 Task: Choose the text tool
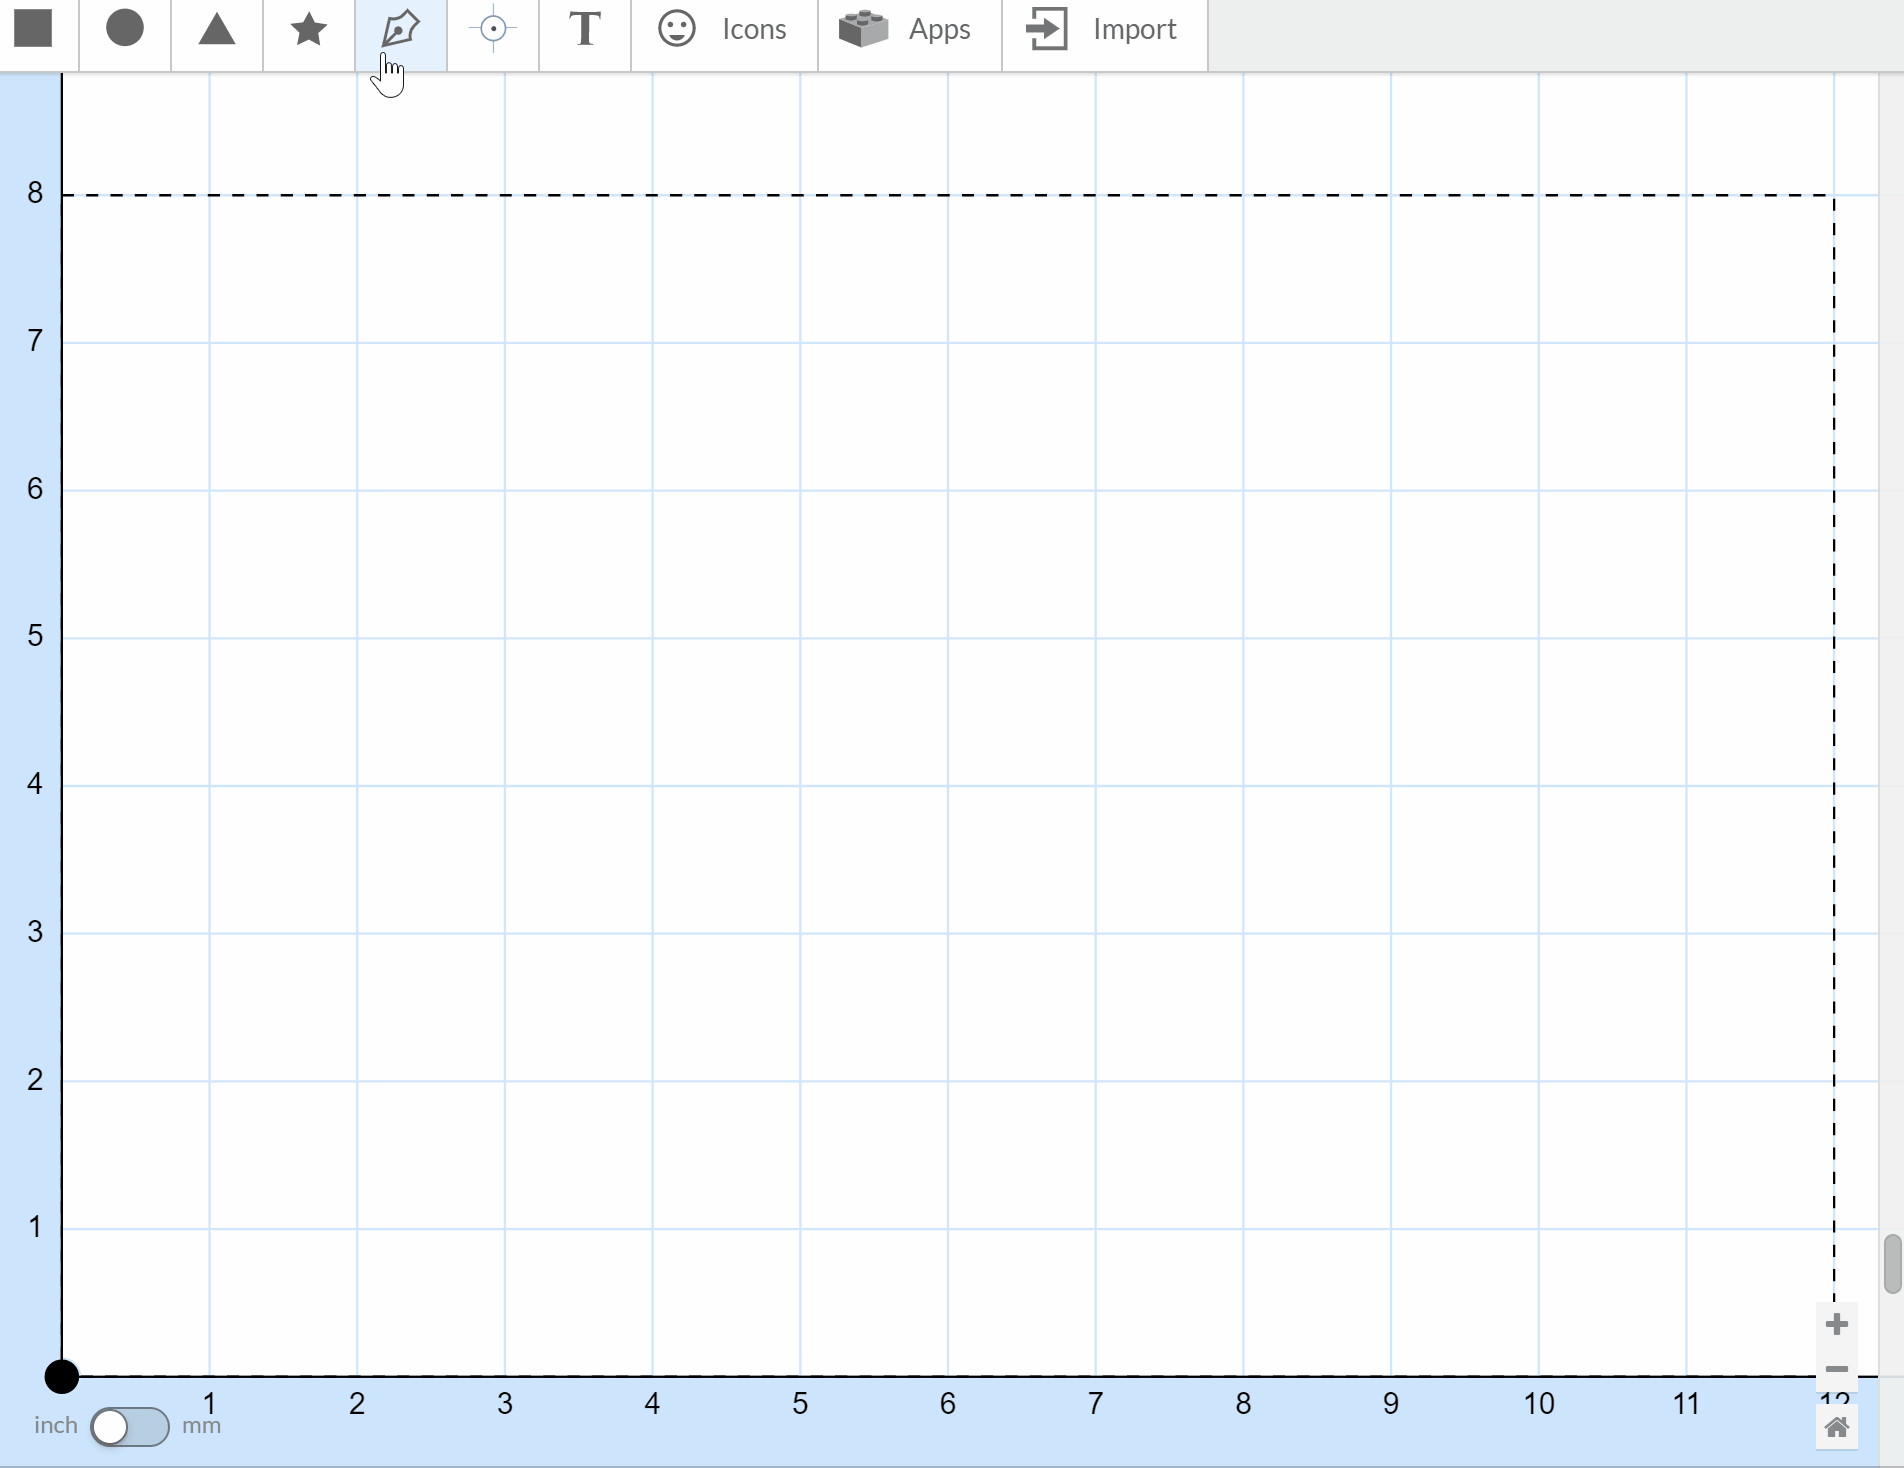(584, 29)
